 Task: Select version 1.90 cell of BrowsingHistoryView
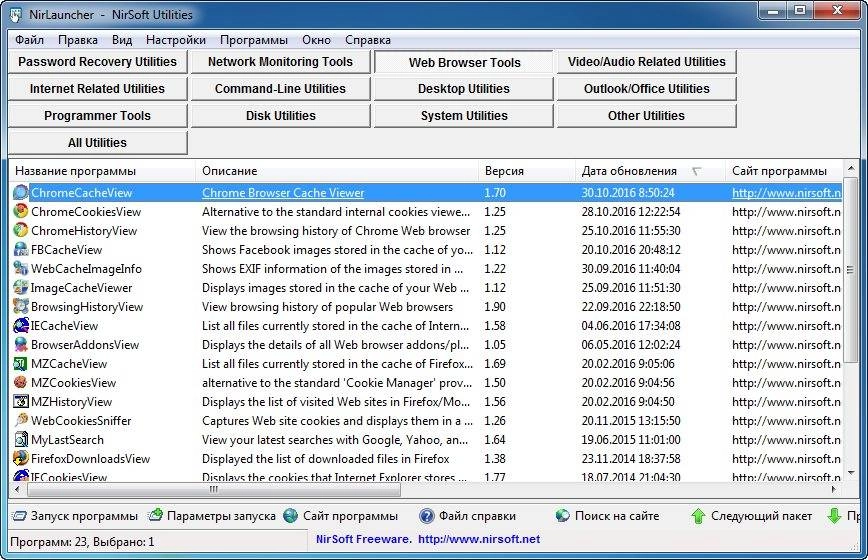tap(495, 307)
